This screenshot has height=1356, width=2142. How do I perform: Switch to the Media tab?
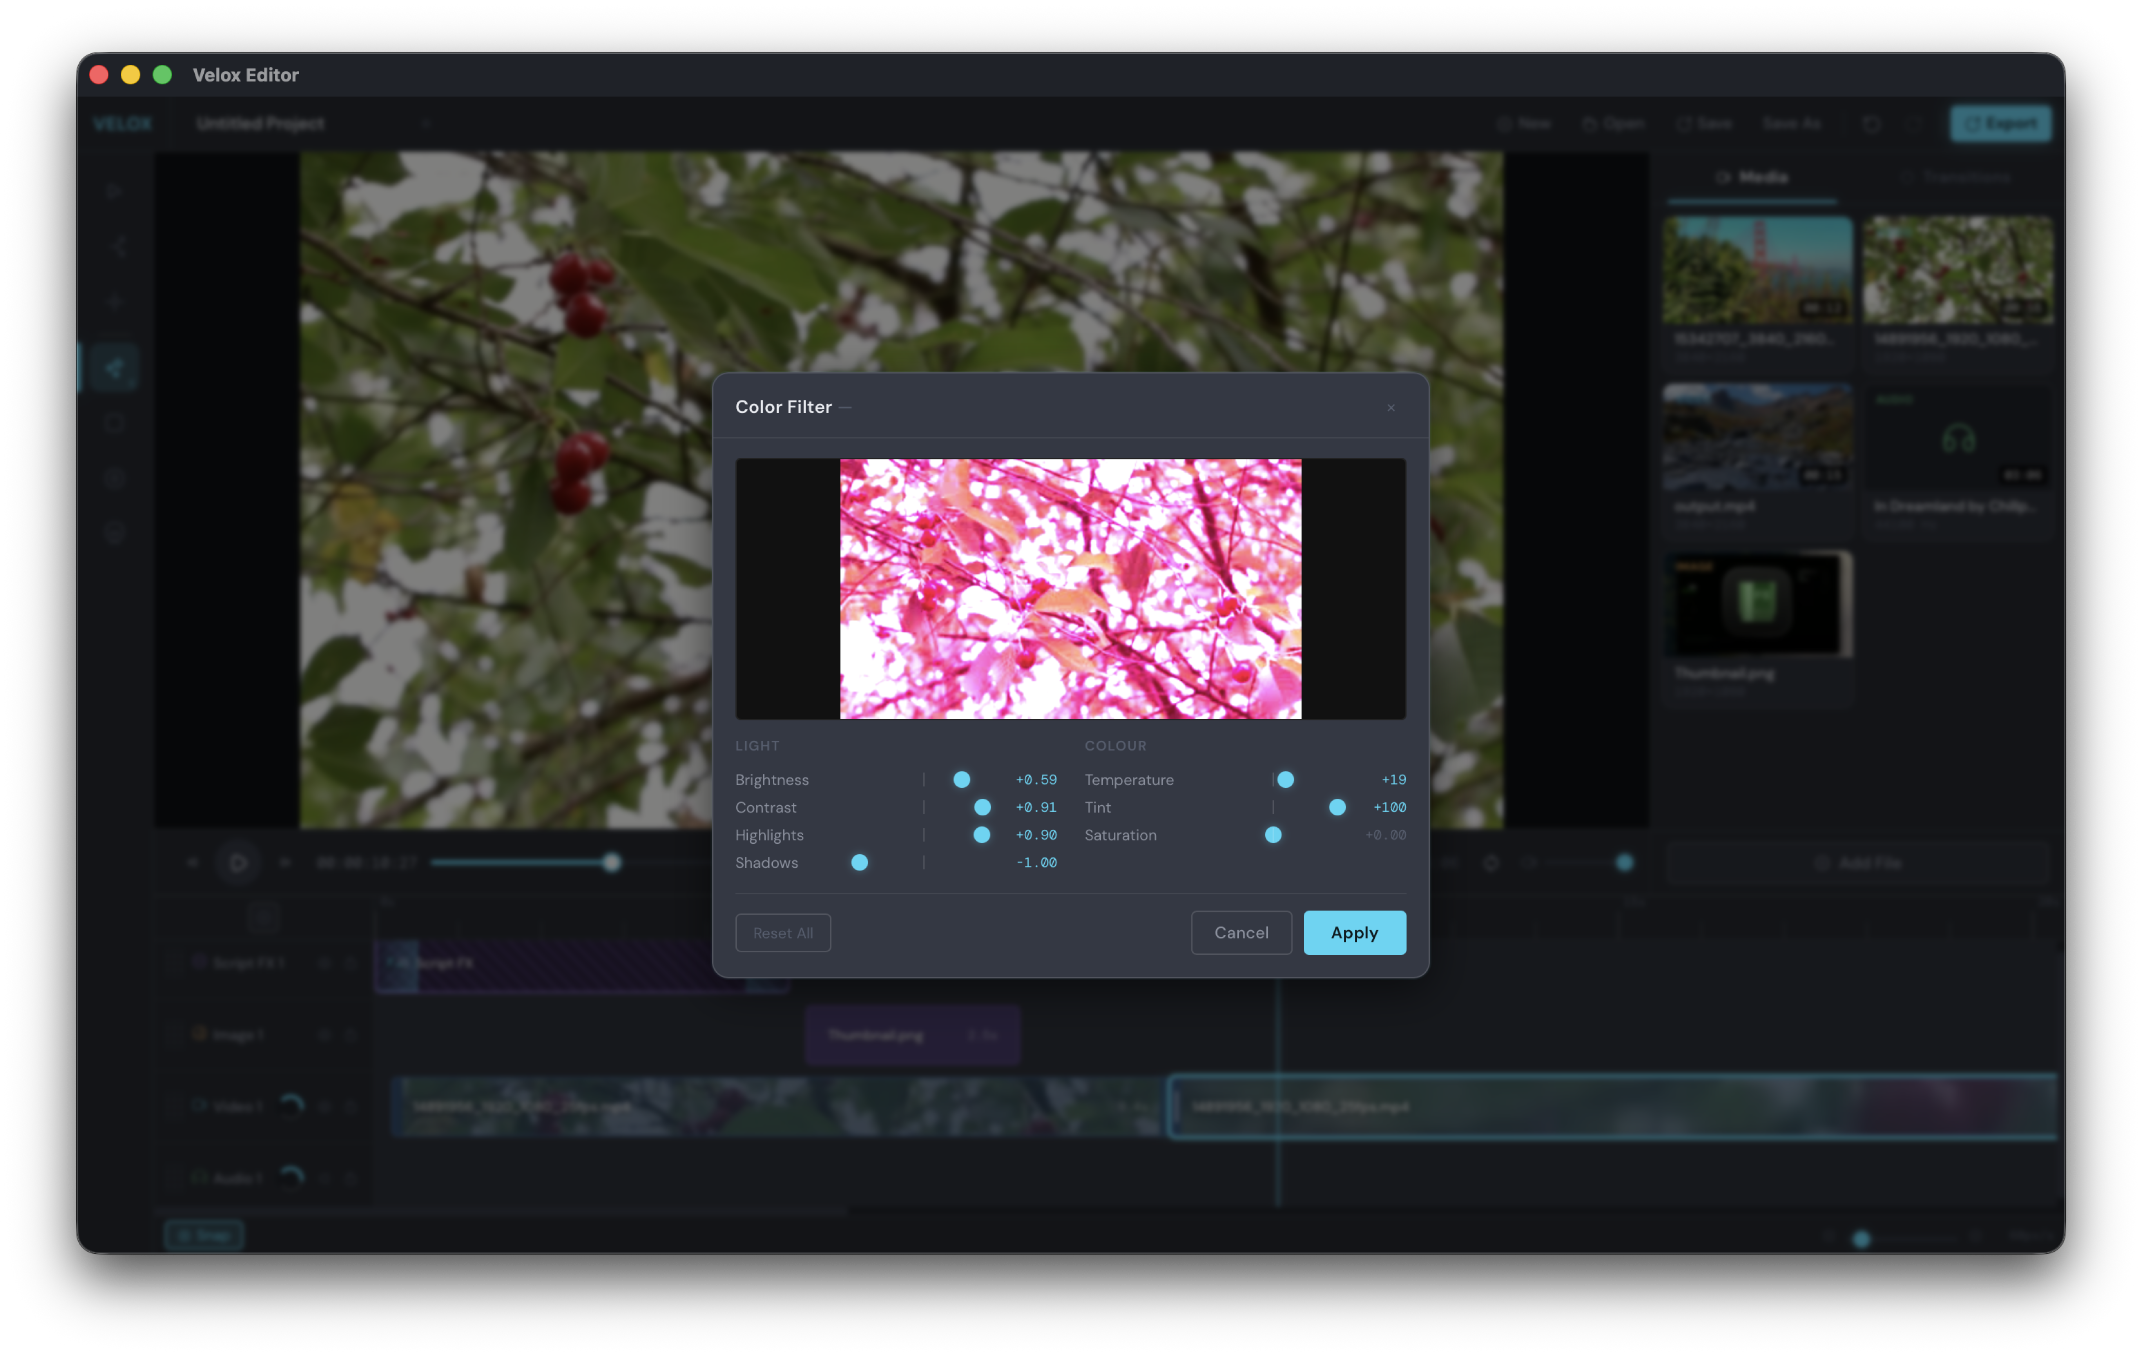1752,178
